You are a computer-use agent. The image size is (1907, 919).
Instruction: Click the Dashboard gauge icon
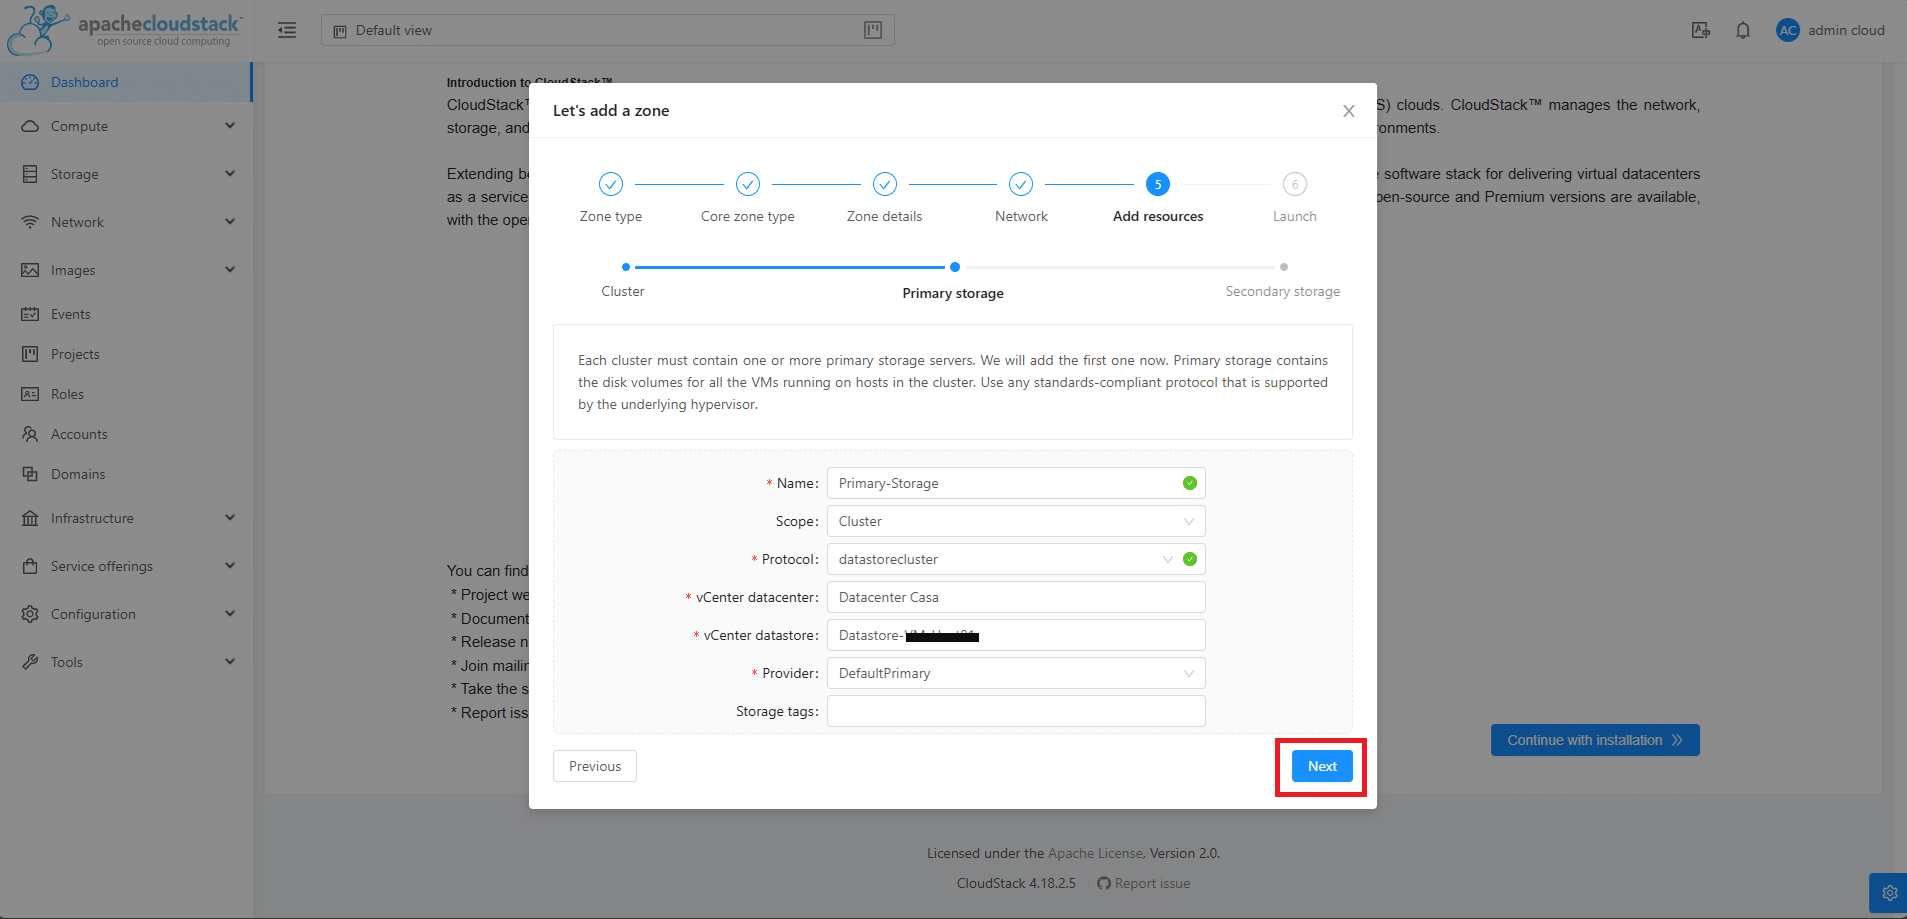pos(30,82)
